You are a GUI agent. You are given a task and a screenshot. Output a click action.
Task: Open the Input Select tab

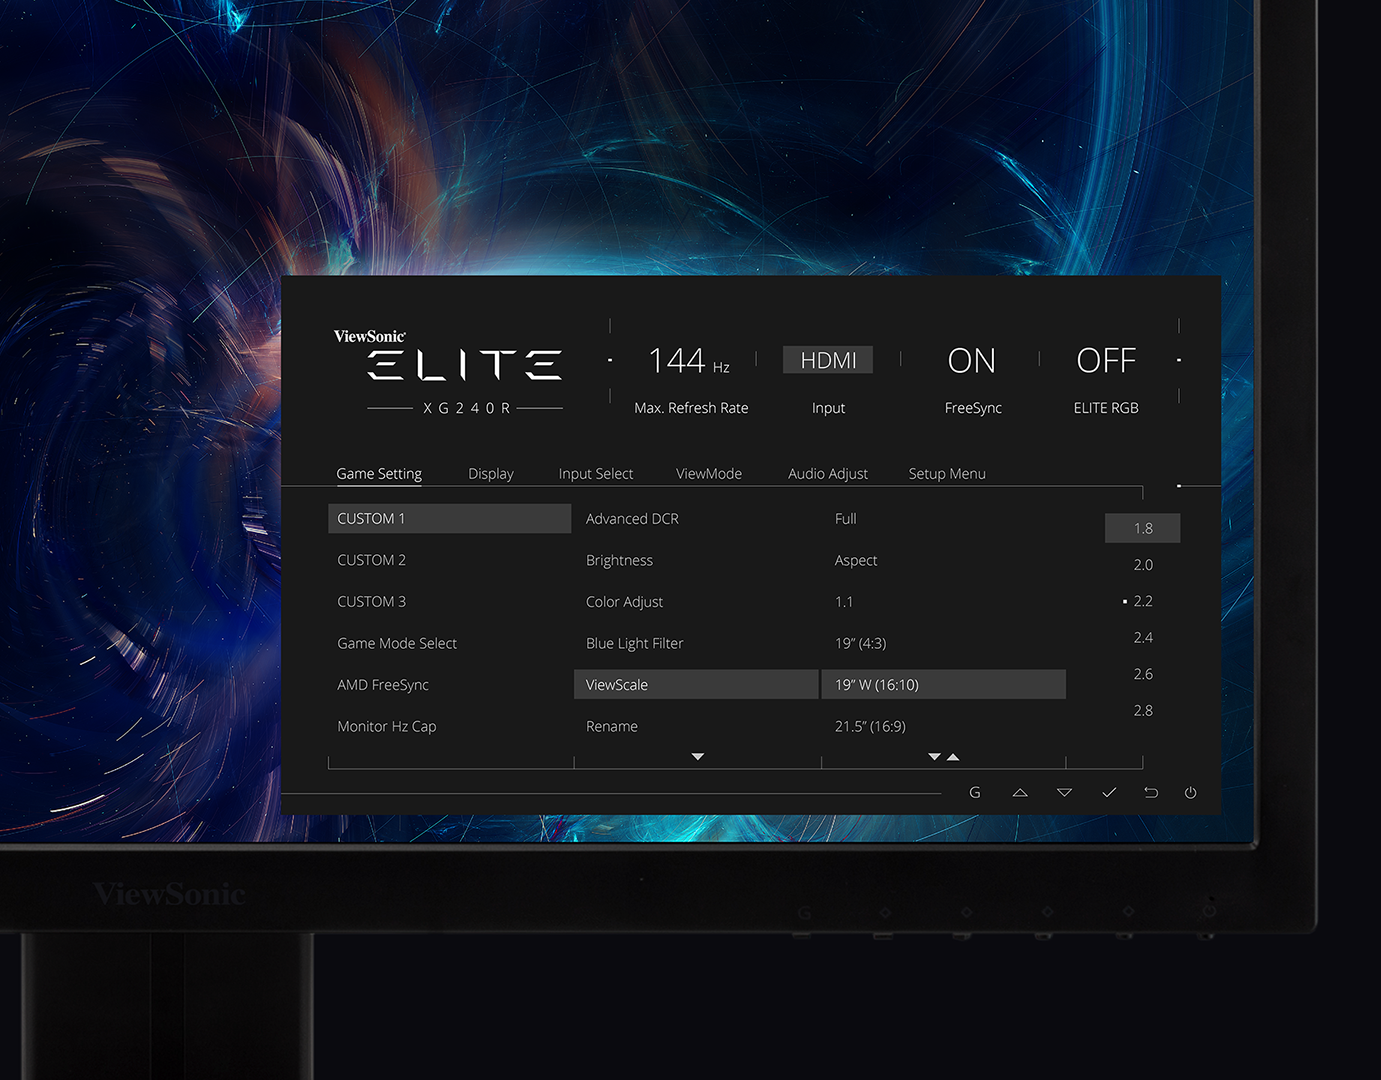coord(596,474)
